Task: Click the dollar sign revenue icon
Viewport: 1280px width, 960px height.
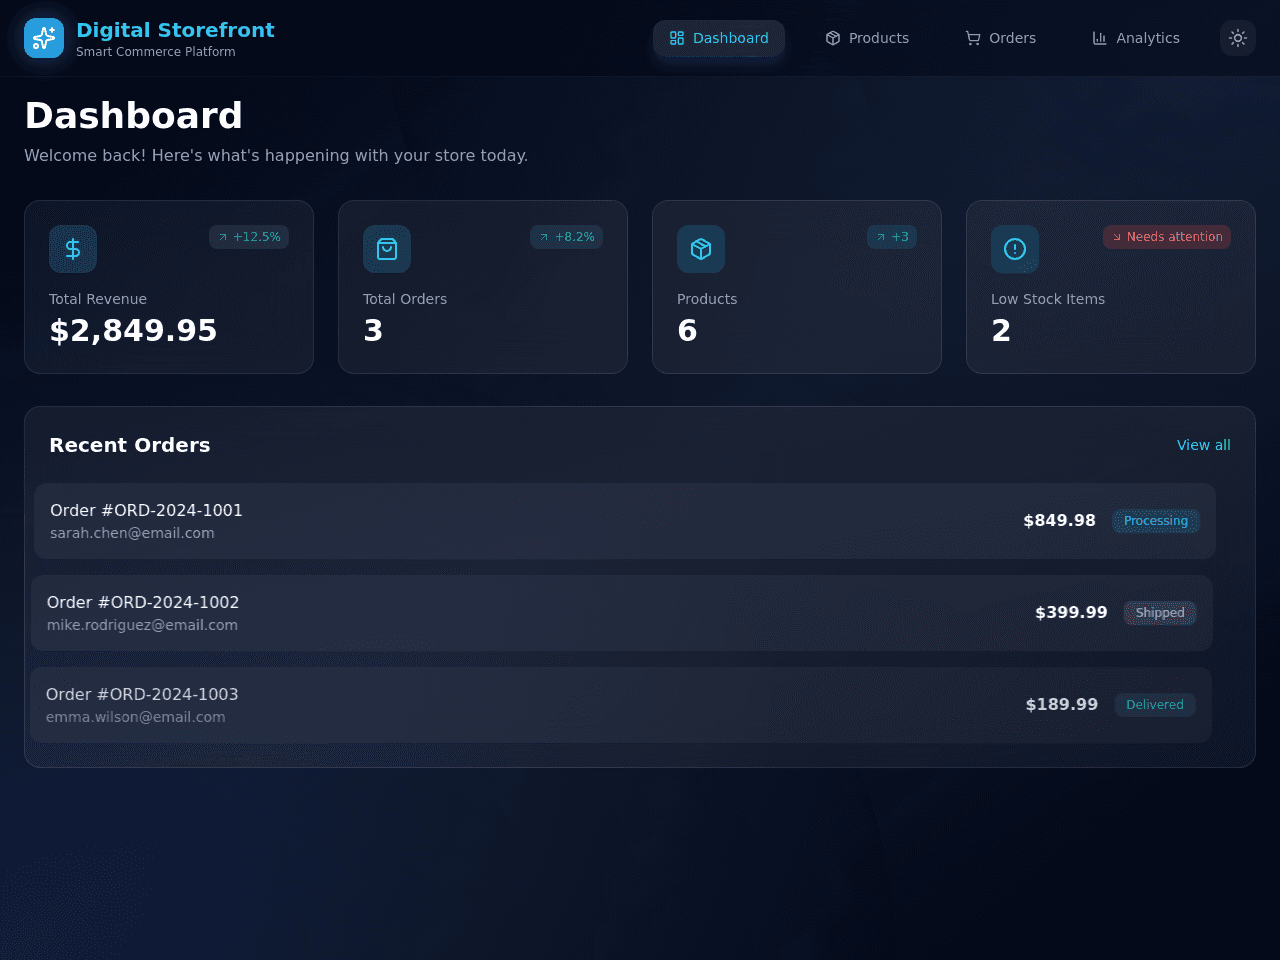Action: [x=73, y=249]
